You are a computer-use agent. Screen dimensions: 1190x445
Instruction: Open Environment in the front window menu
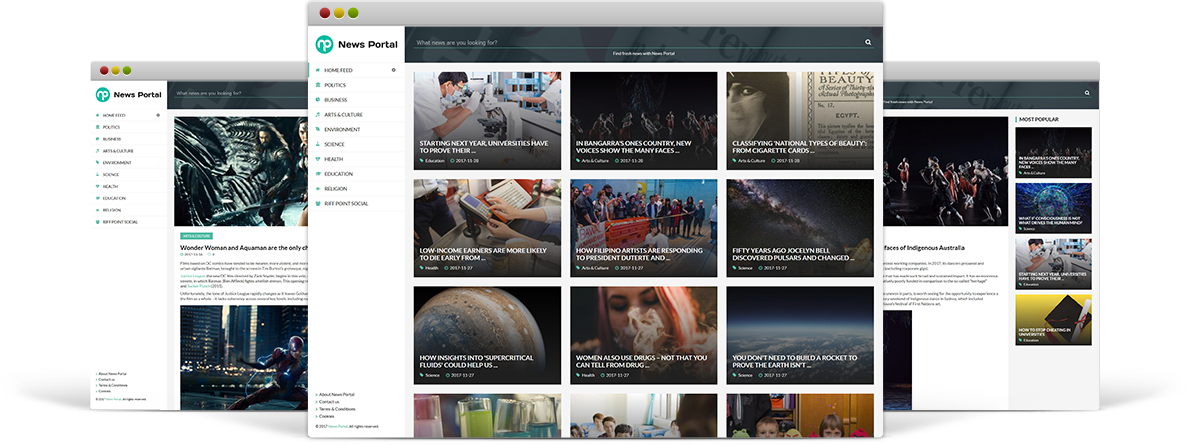[x=356, y=129]
